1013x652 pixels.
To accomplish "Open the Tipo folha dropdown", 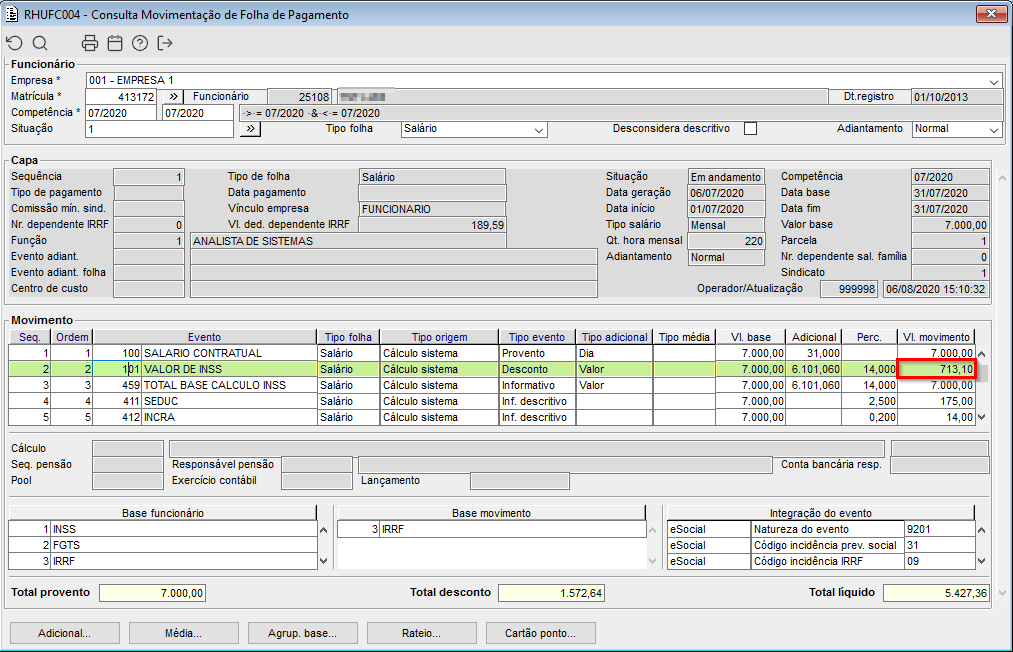I will (539, 130).
